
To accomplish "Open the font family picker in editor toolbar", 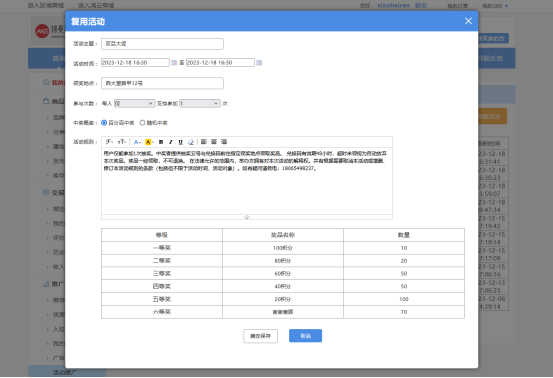I will (109, 142).
